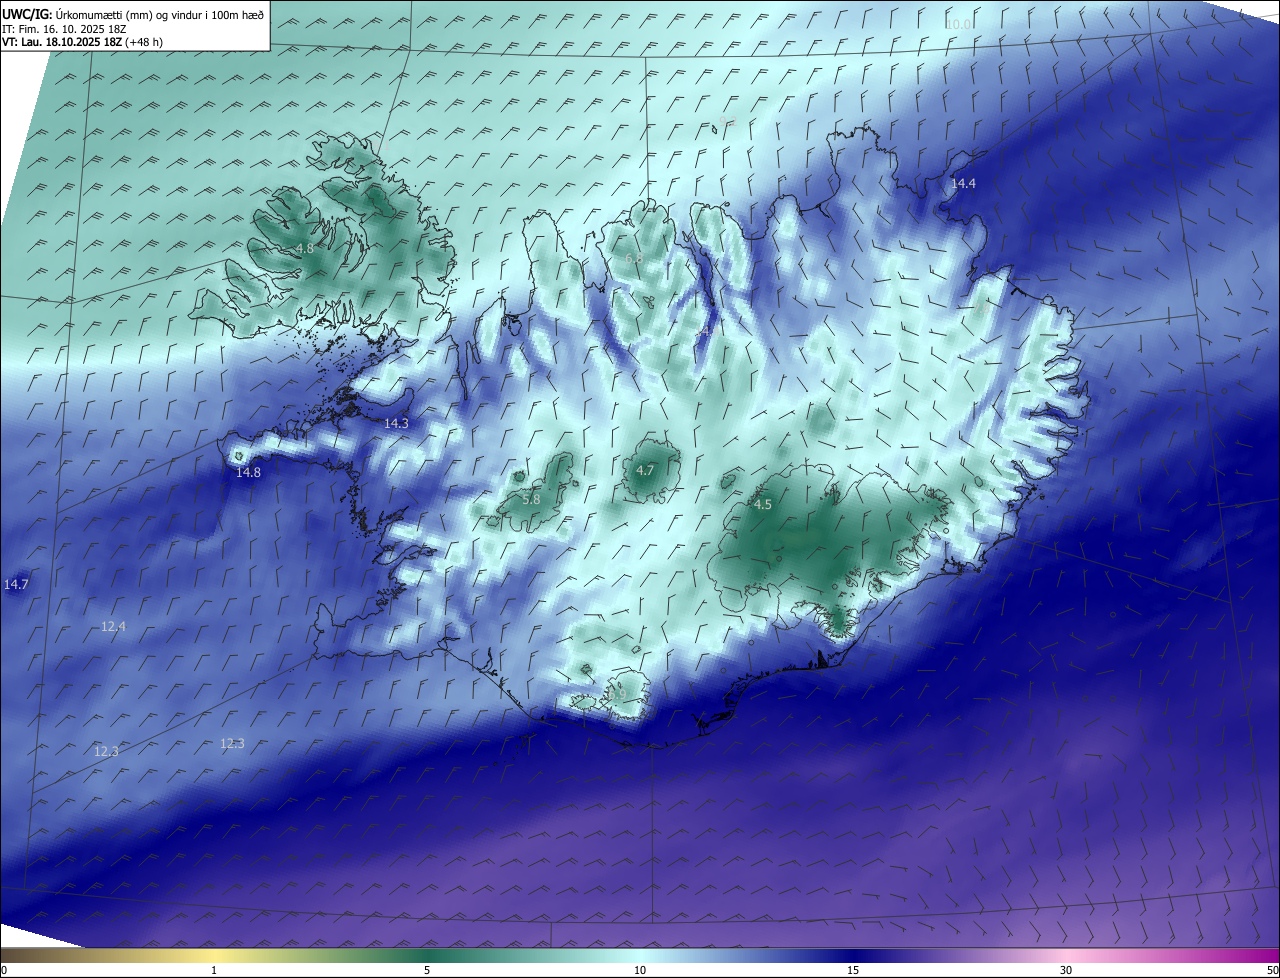Click the 14.7 value at the far west edge
The width and height of the screenshot is (1280, 978).
pos(16,584)
